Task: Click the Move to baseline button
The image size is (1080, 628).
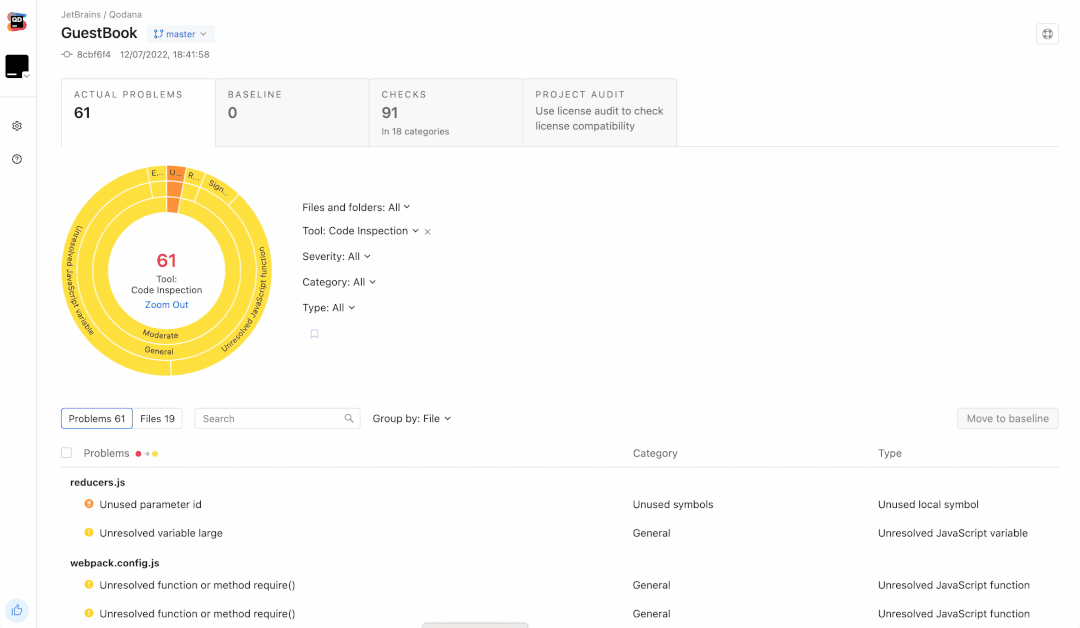Action: [1008, 419]
